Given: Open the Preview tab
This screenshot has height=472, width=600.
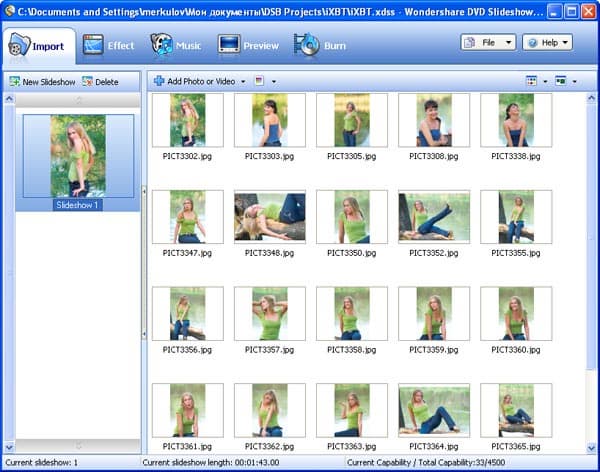Looking at the screenshot, I should coord(248,46).
